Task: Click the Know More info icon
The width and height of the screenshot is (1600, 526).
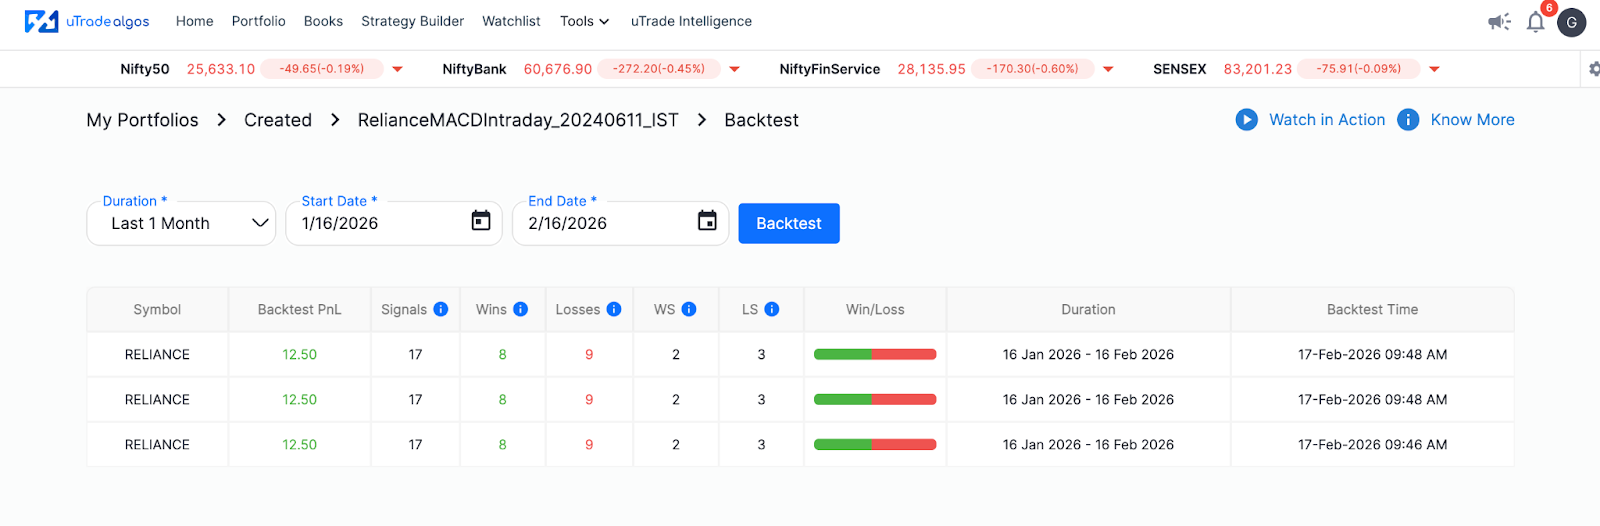Action: [x=1408, y=120]
